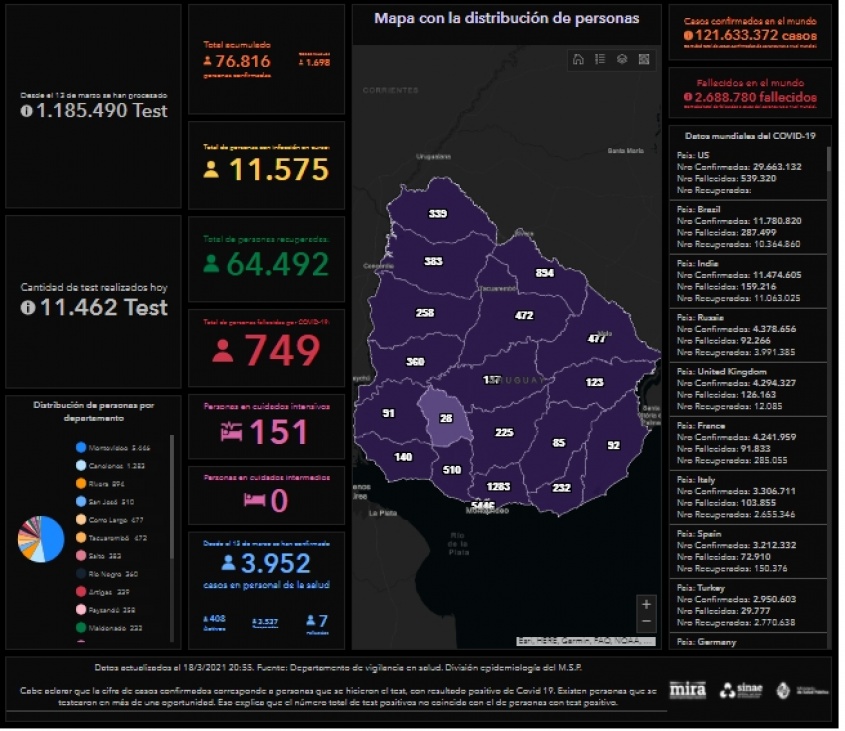Screen dimensions: 845x731
Task: Select Montevideo in the department legend
Action: (110, 448)
